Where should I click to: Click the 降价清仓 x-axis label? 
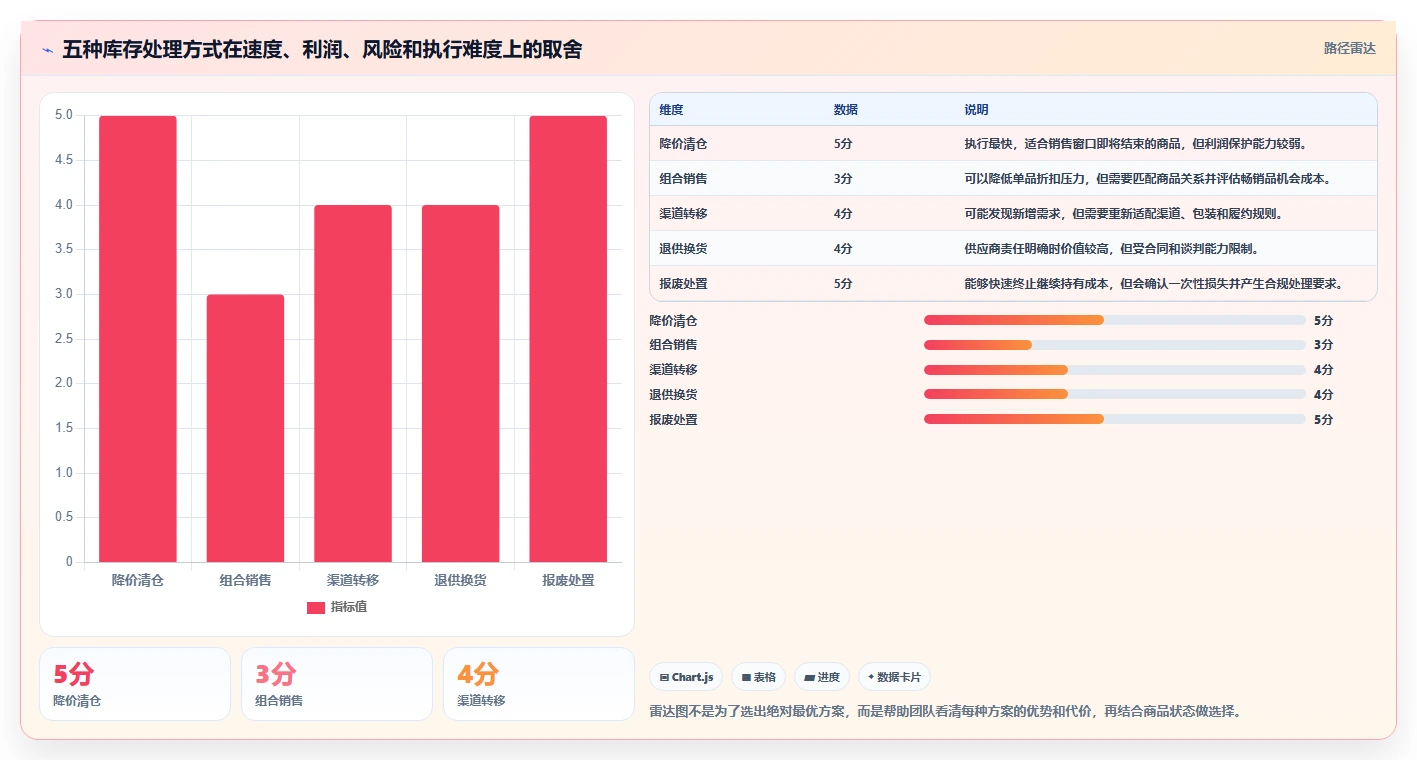tap(138, 580)
